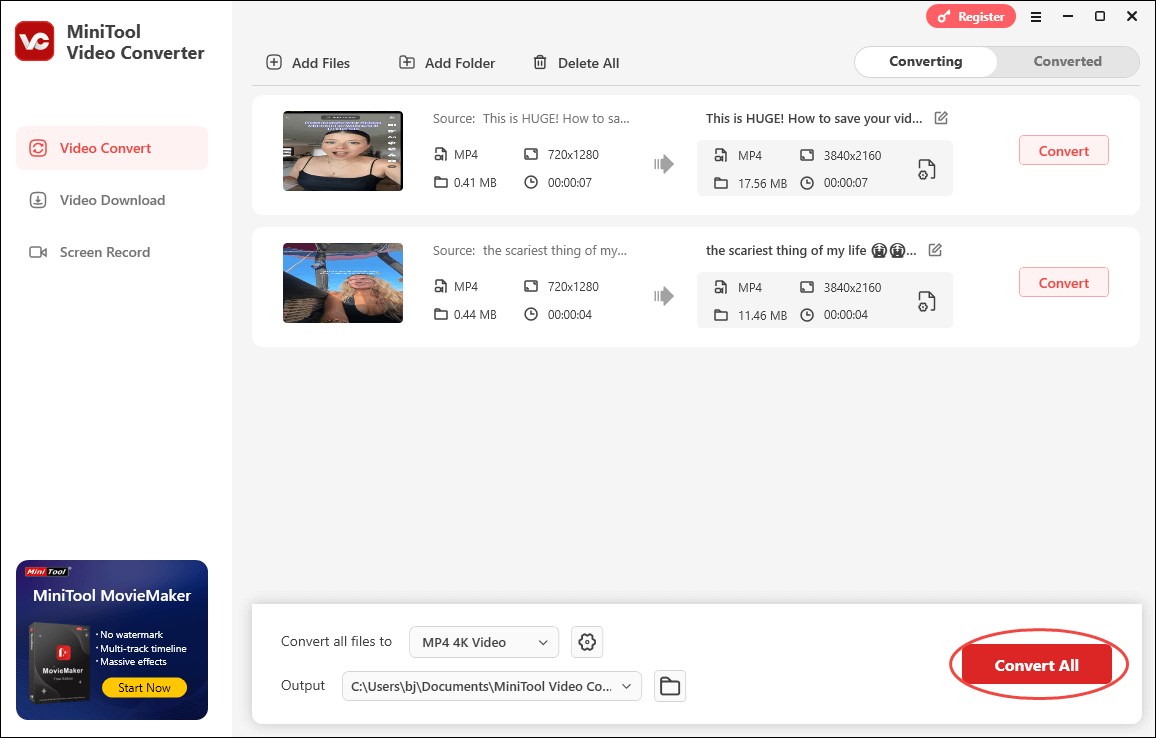Click thumbnail of the 'This is HUGE' video
This screenshot has width=1156, height=738.
point(343,151)
